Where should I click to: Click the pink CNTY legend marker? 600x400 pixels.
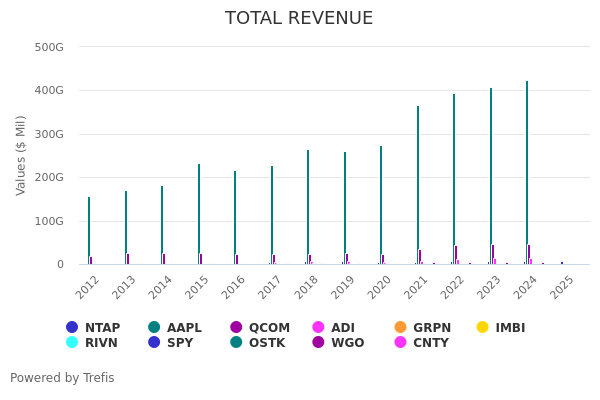click(x=400, y=343)
